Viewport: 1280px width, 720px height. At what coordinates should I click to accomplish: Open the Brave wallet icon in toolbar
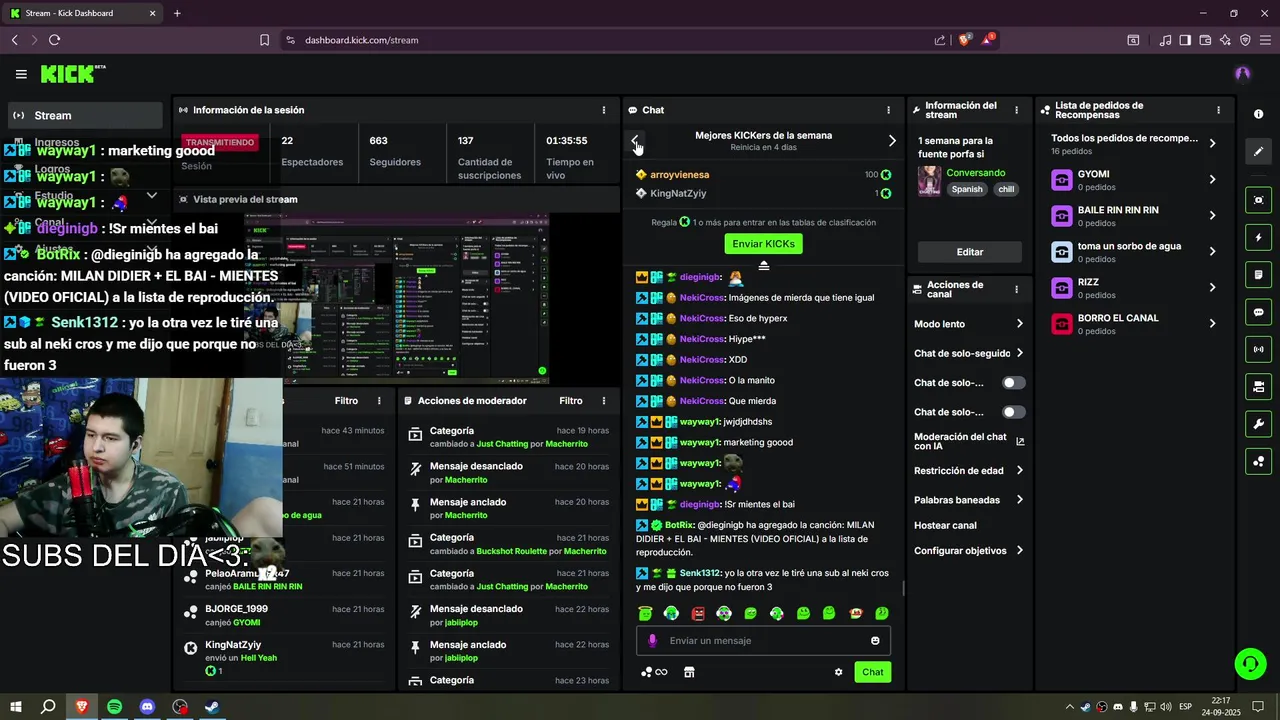pyautogui.click(x=1205, y=40)
